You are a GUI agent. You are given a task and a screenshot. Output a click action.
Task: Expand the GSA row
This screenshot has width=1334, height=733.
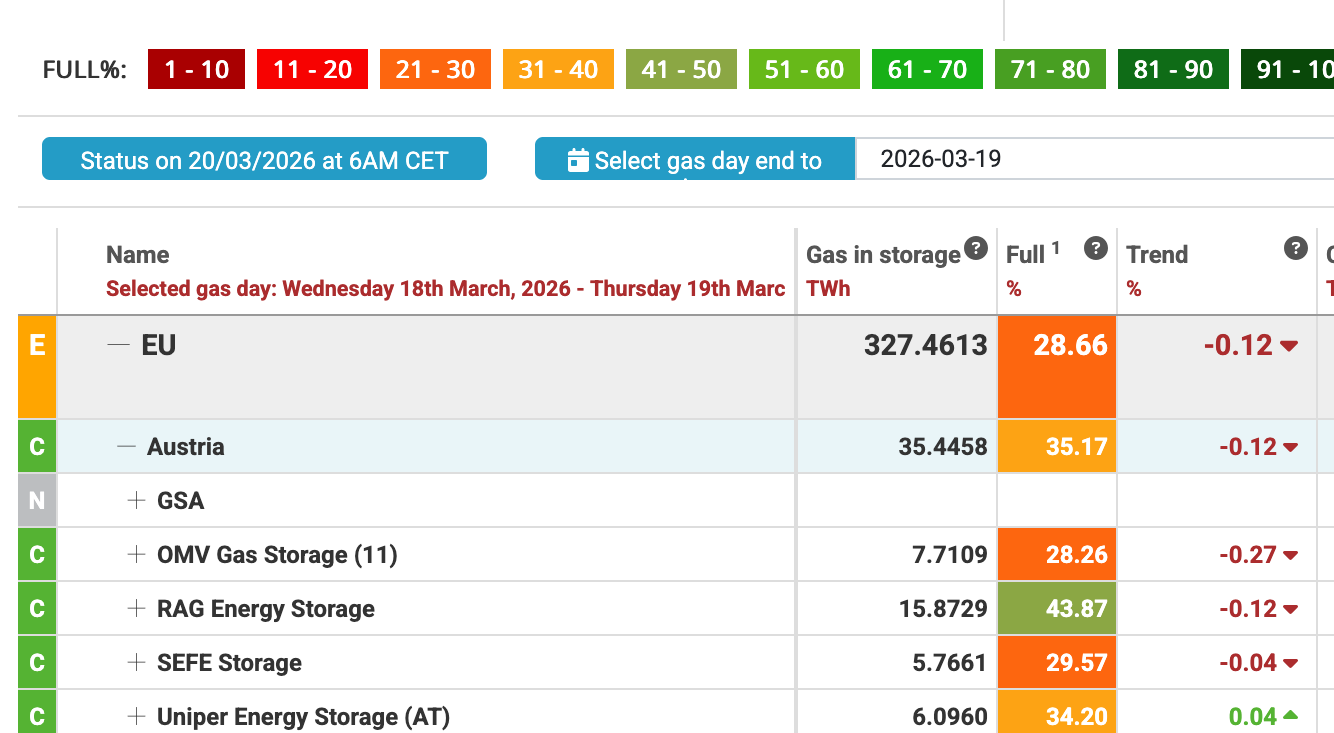[x=137, y=501]
